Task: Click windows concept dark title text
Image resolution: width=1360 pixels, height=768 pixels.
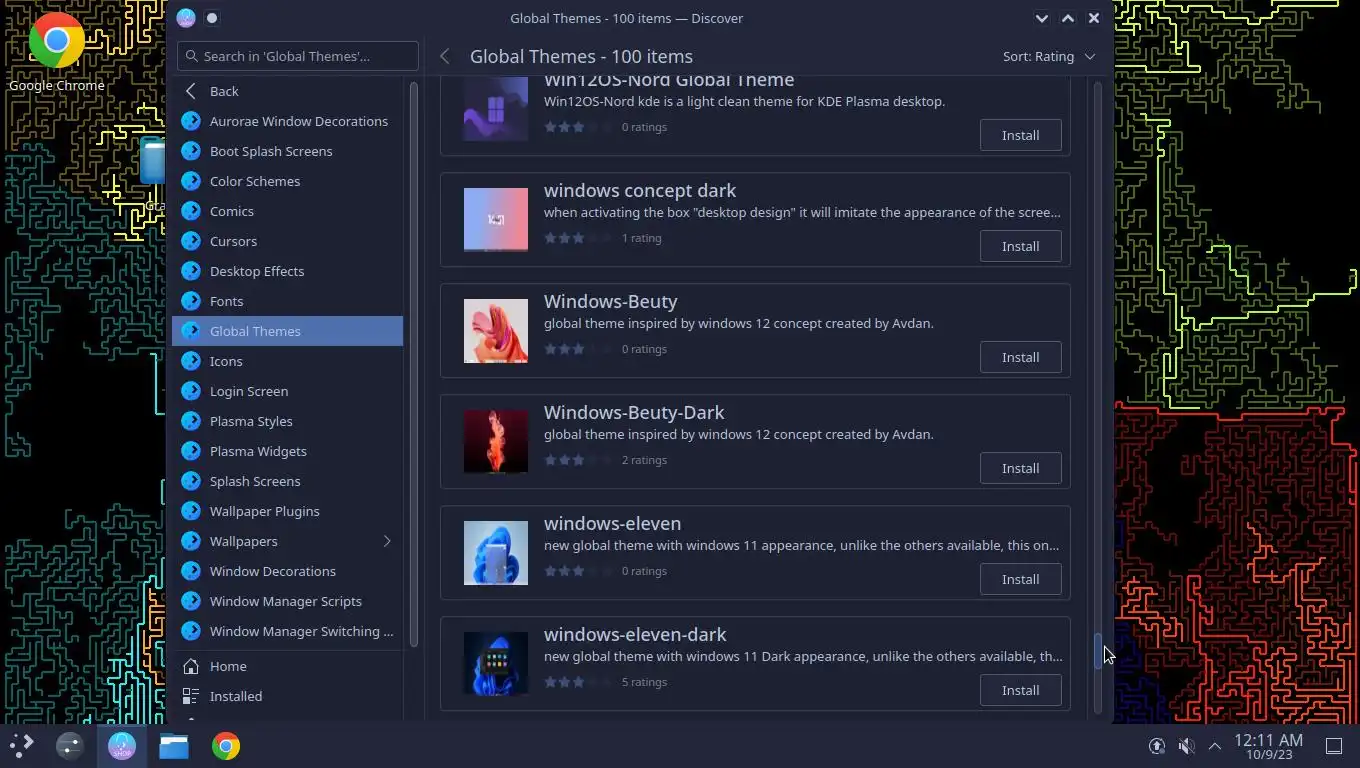Action: tap(640, 190)
